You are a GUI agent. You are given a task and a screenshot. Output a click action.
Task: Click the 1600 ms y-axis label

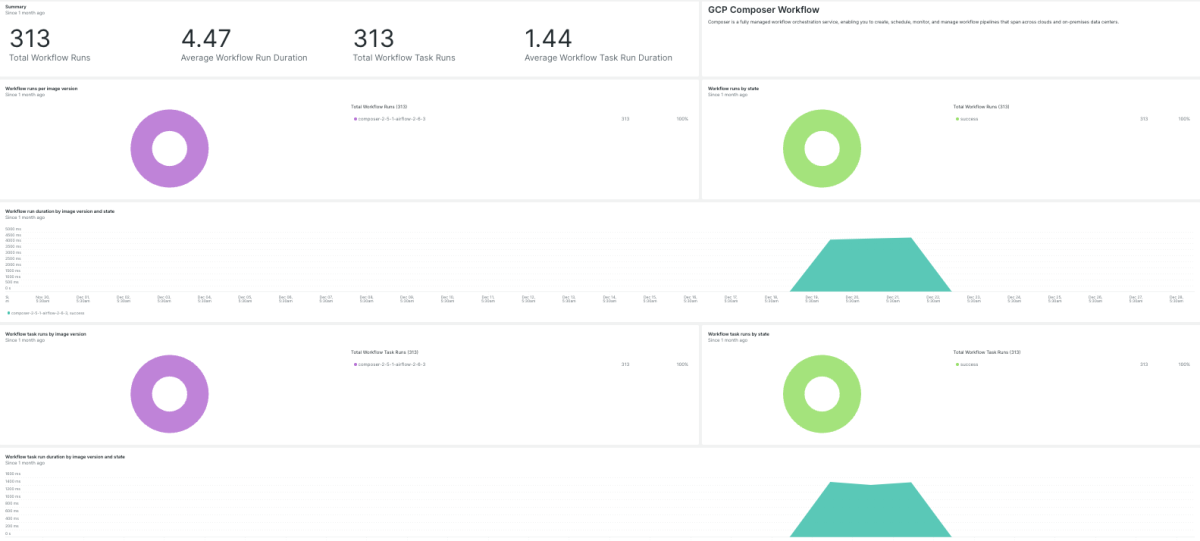13,473
